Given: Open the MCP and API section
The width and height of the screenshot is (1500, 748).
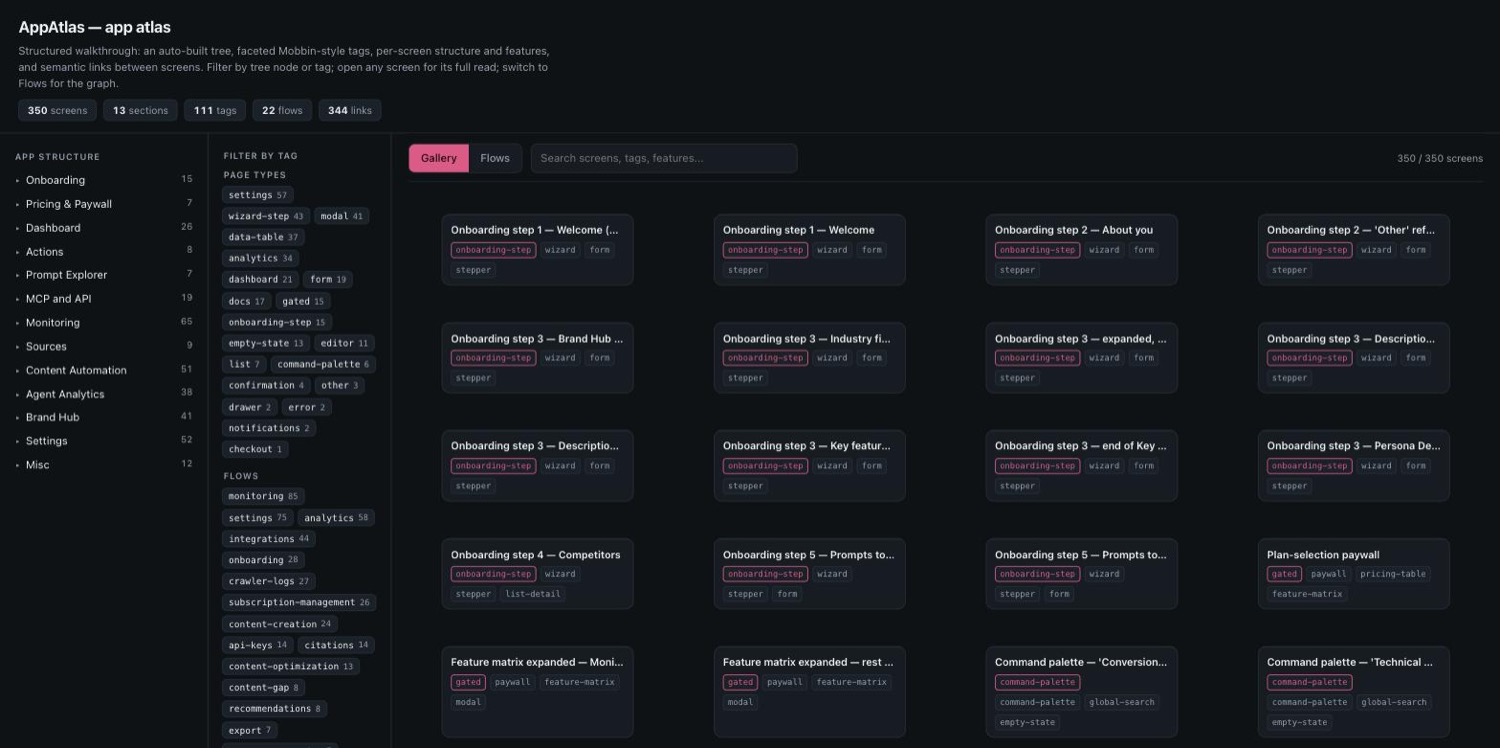Looking at the screenshot, I should click(x=103, y=298).
